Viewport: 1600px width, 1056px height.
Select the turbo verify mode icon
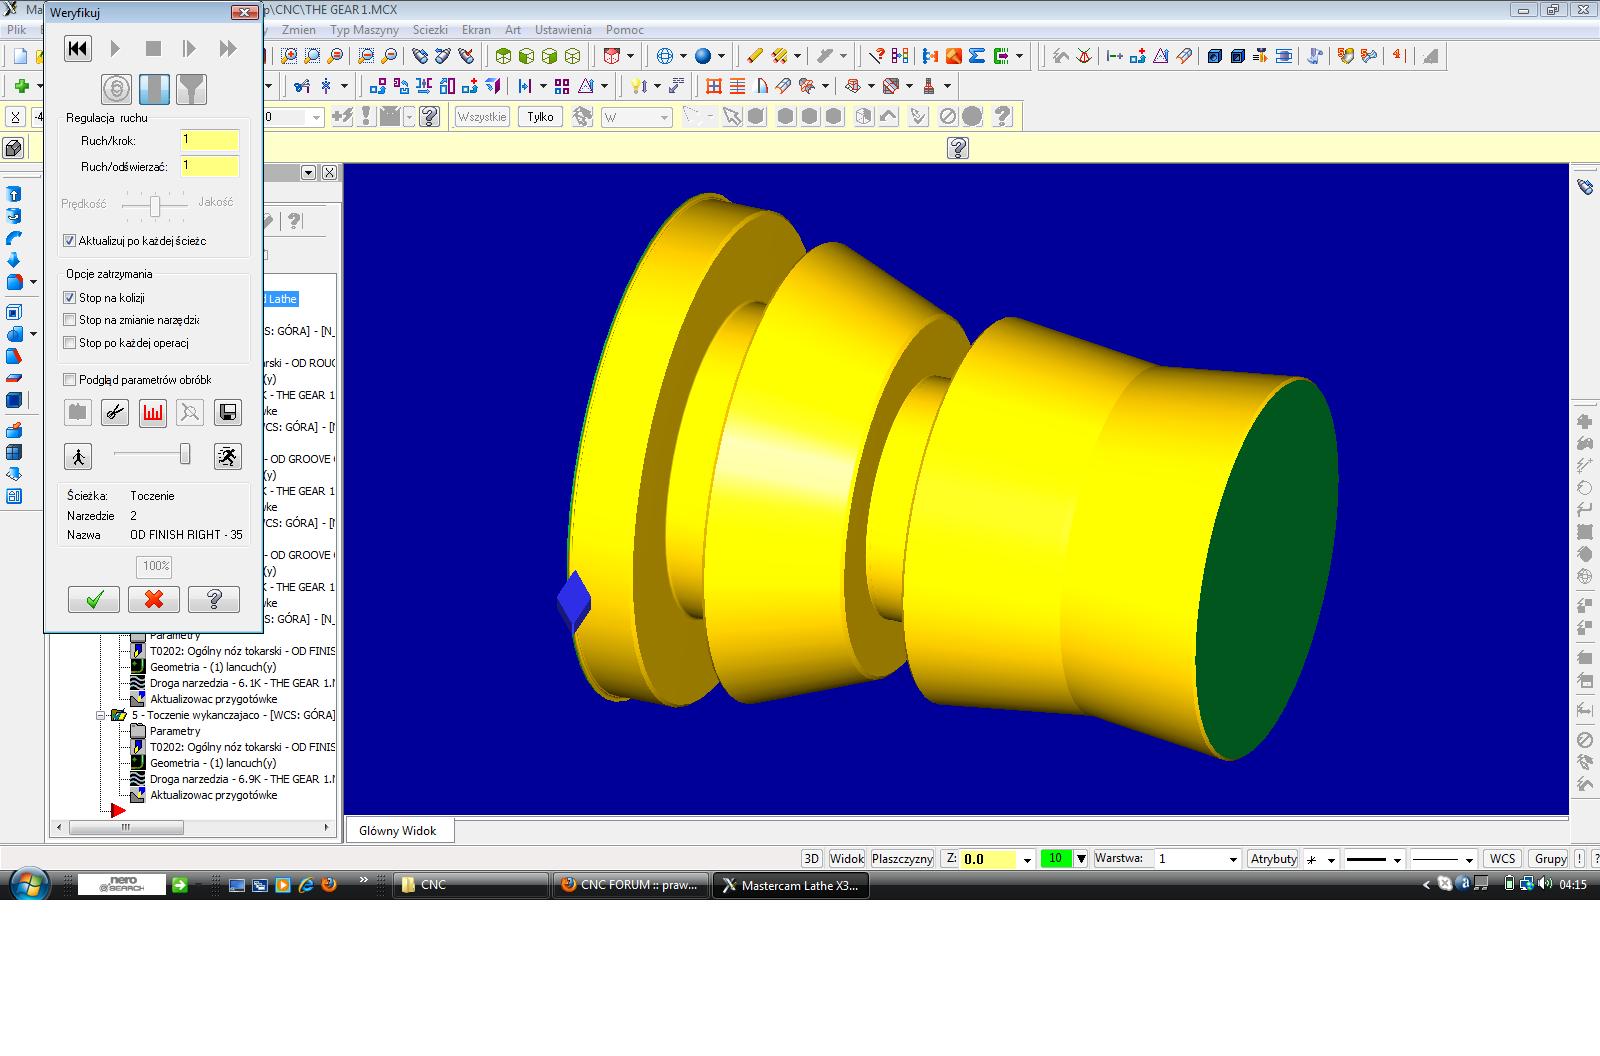[x=117, y=90]
